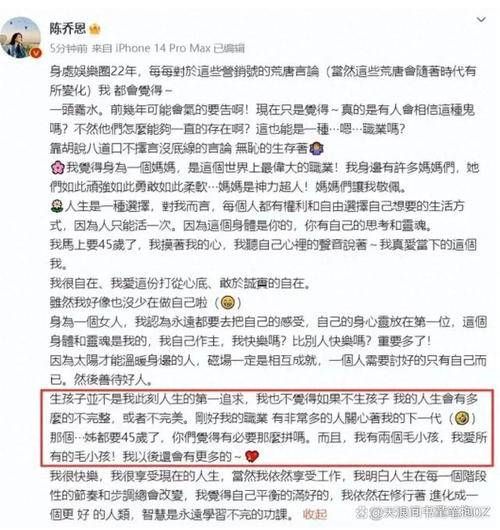The height and width of the screenshot is (530, 500).
Task: Click the pink flower emoji before 我覺得身為
Action: click(57, 168)
